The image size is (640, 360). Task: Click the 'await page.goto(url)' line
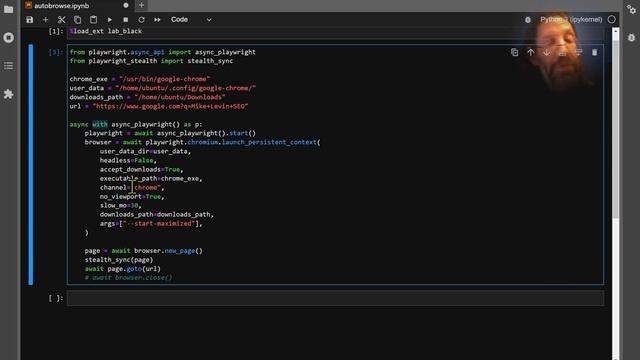pyautogui.click(x=122, y=269)
